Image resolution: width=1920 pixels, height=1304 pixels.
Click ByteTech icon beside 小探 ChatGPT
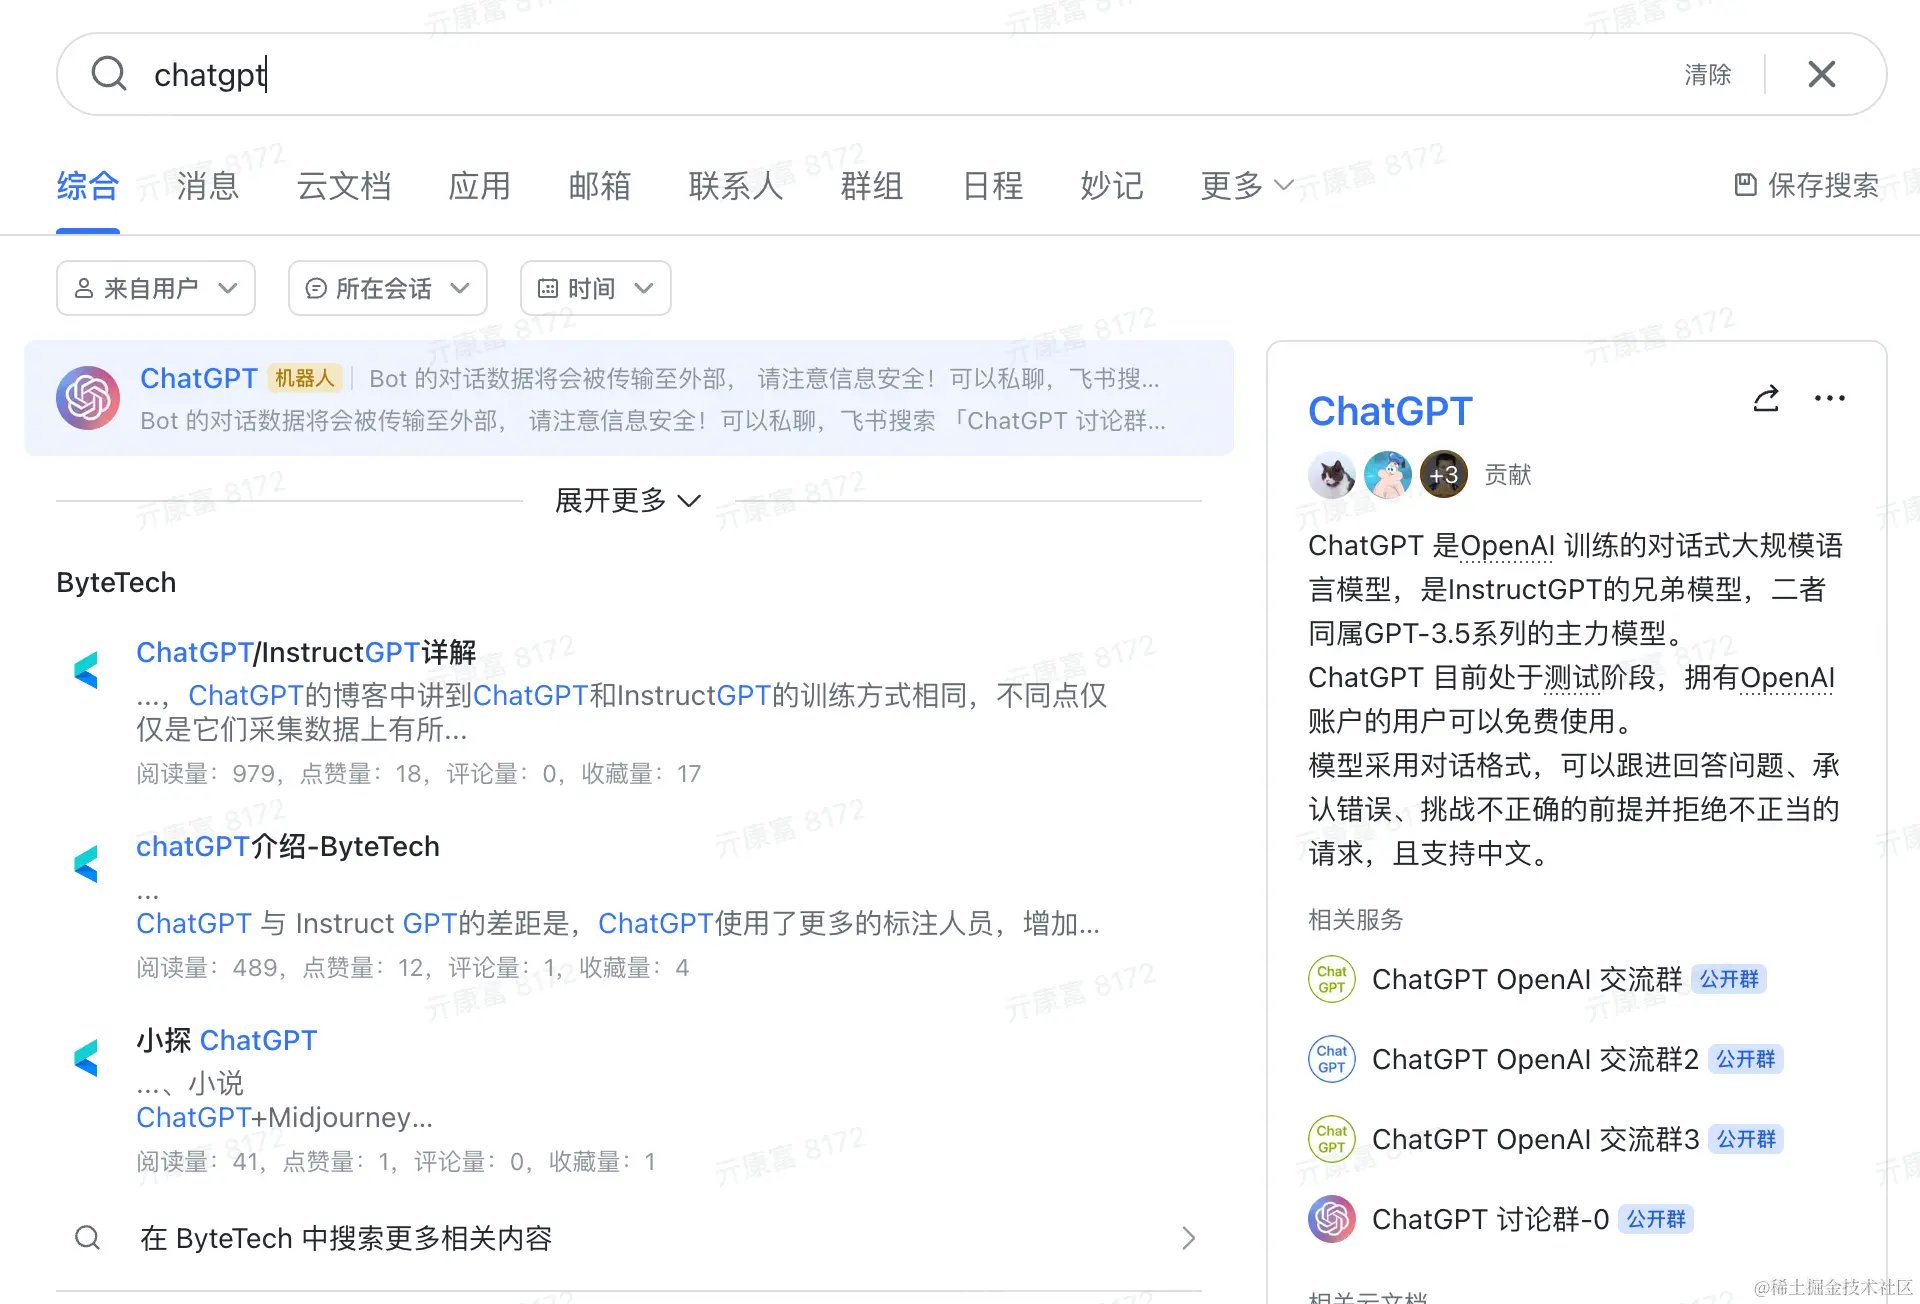(x=88, y=1058)
